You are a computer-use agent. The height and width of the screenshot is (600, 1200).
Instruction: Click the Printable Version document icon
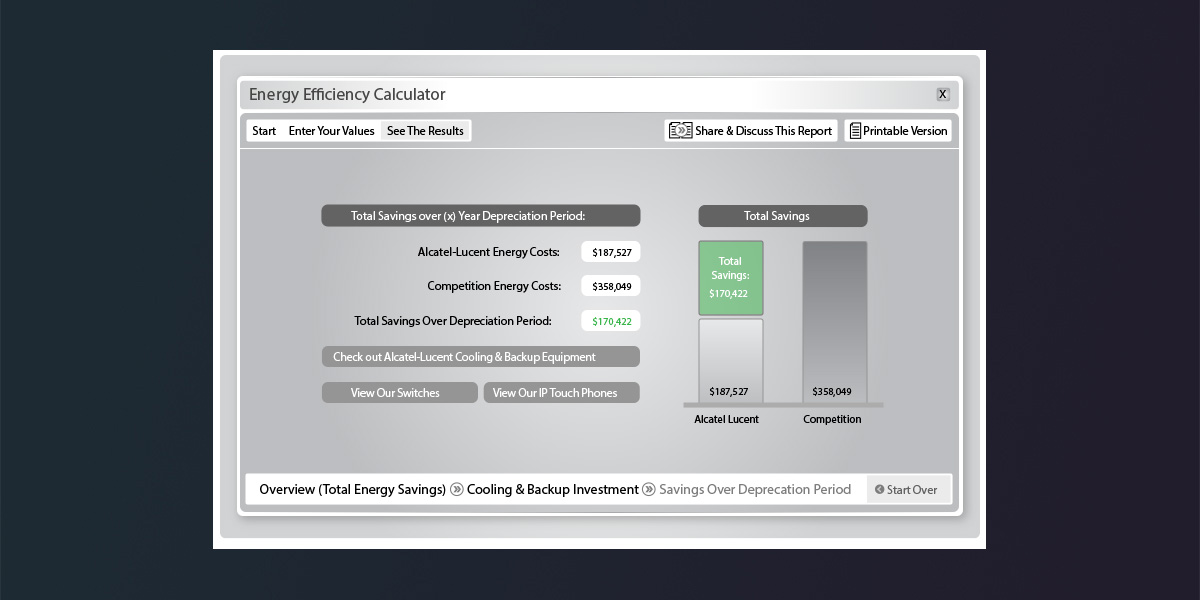(855, 131)
